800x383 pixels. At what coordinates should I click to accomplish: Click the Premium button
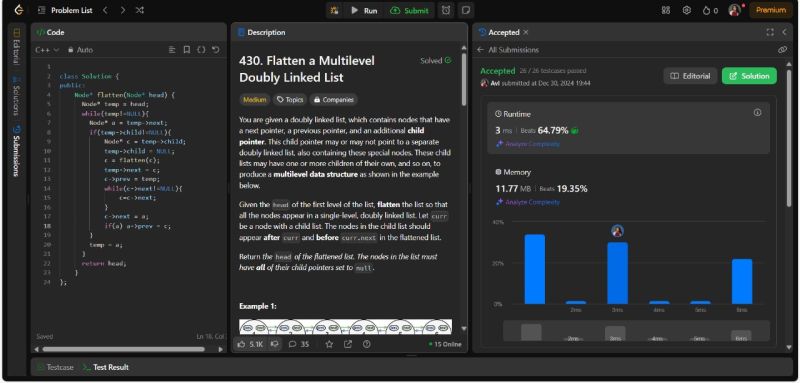coord(770,10)
